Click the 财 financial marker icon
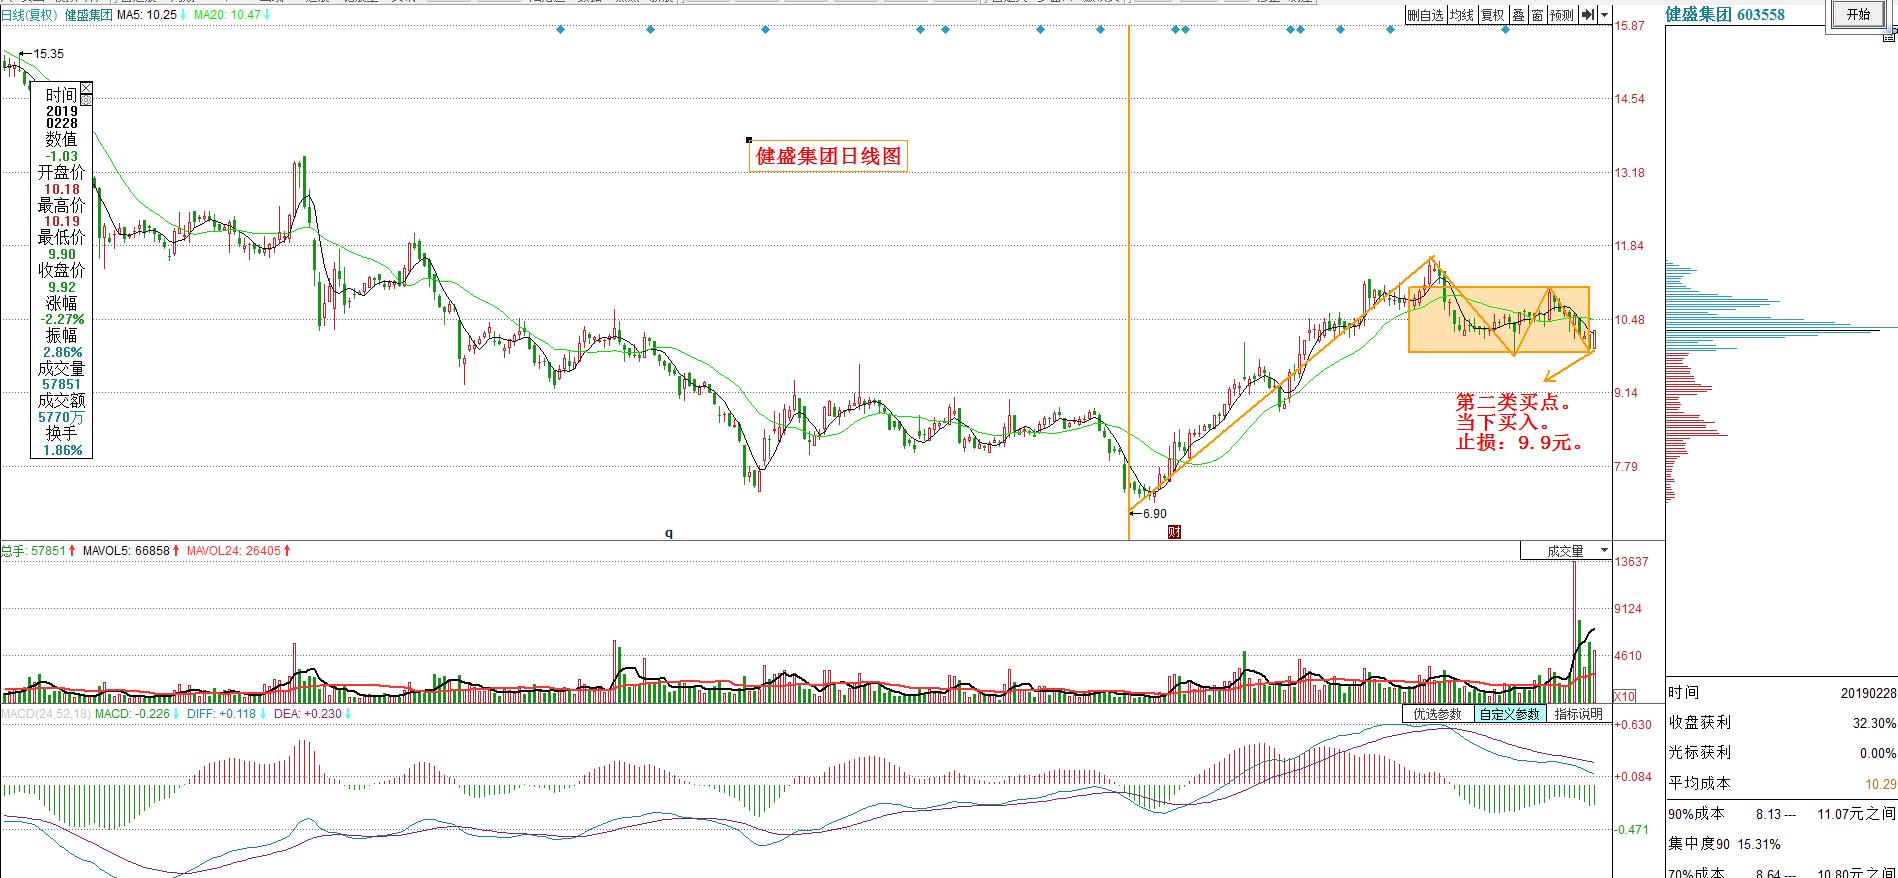 tap(1175, 532)
